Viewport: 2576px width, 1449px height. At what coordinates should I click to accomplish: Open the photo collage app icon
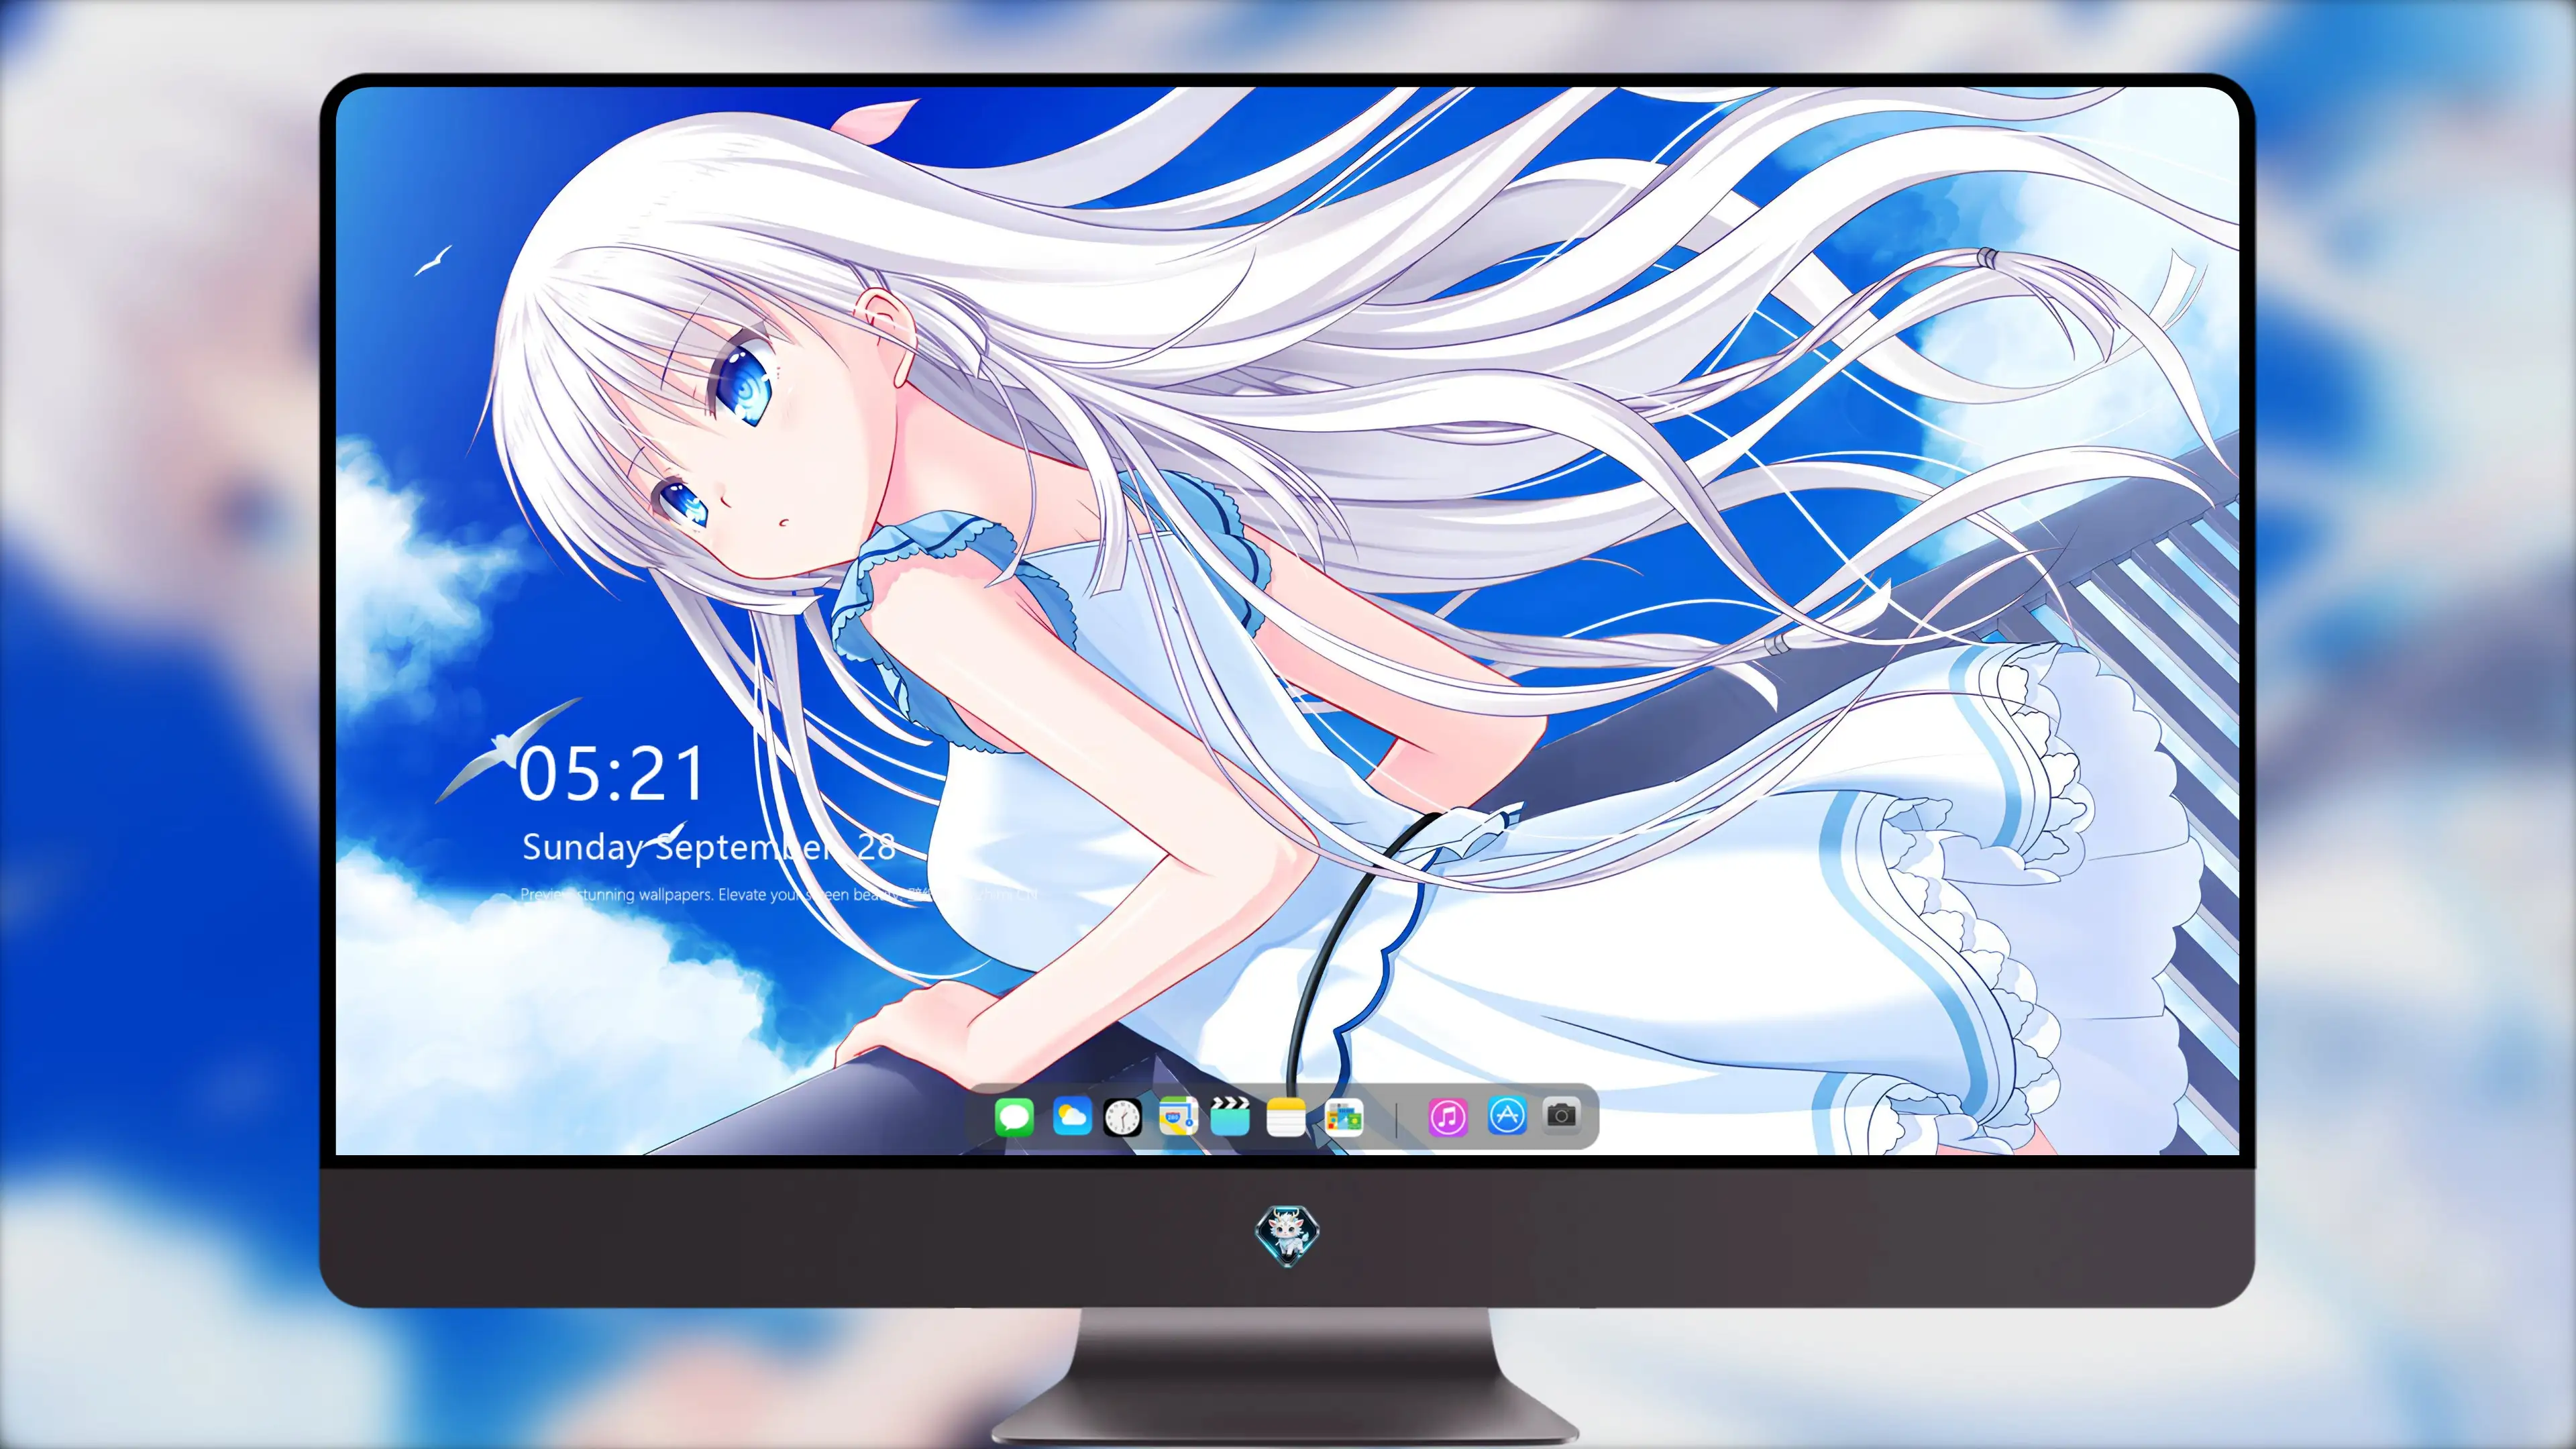(x=1343, y=1117)
